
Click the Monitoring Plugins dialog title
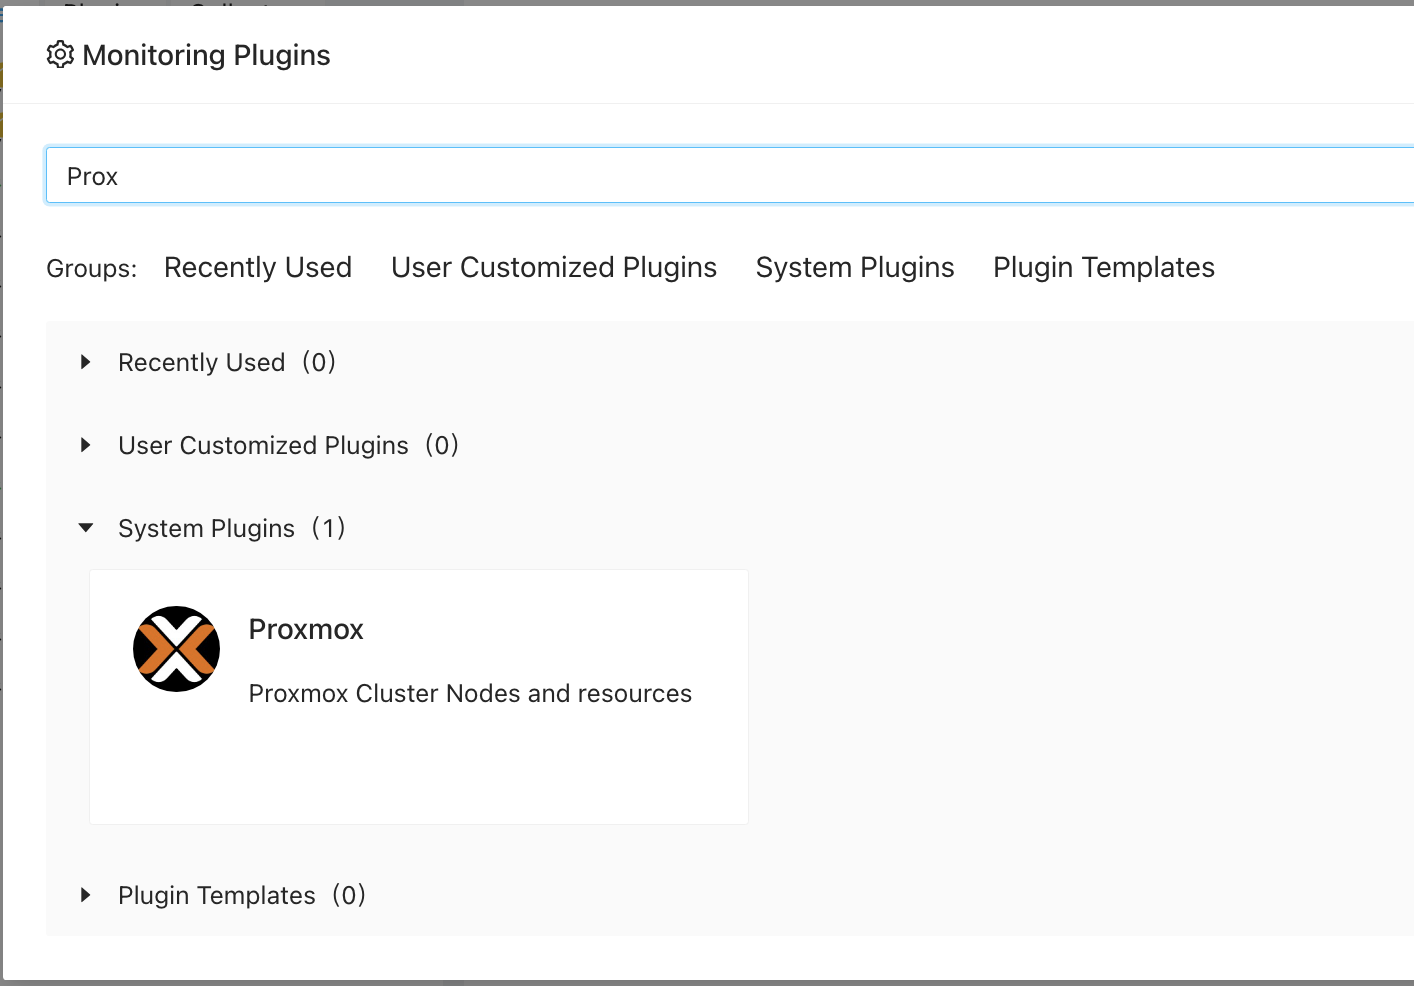tap(206, 55)
